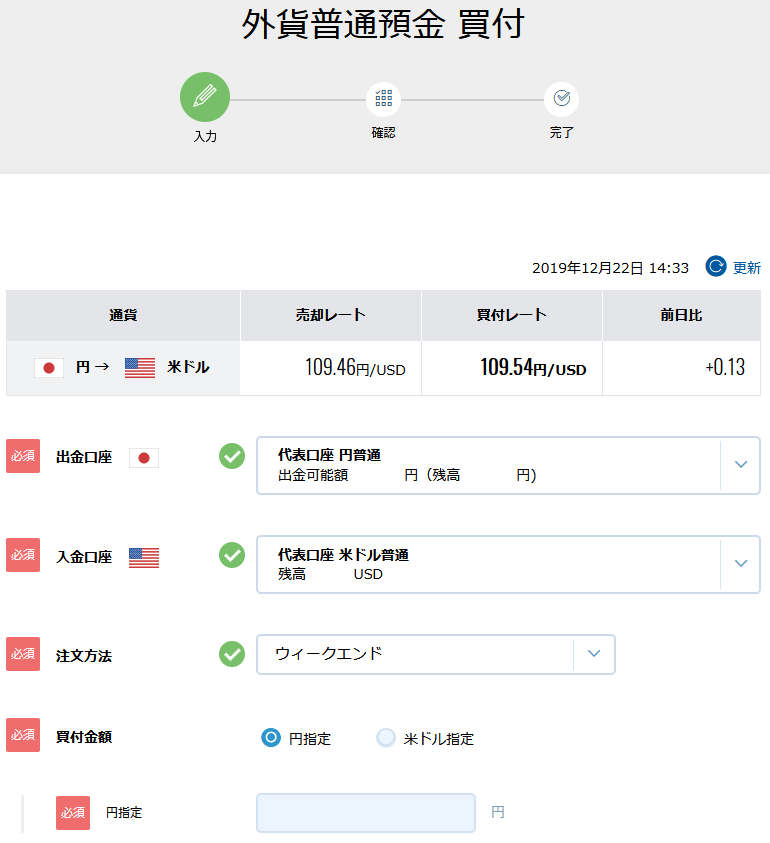Screen dimensions: 770x843
Task: Click US flag in the currency rate row
Action: 140,368
